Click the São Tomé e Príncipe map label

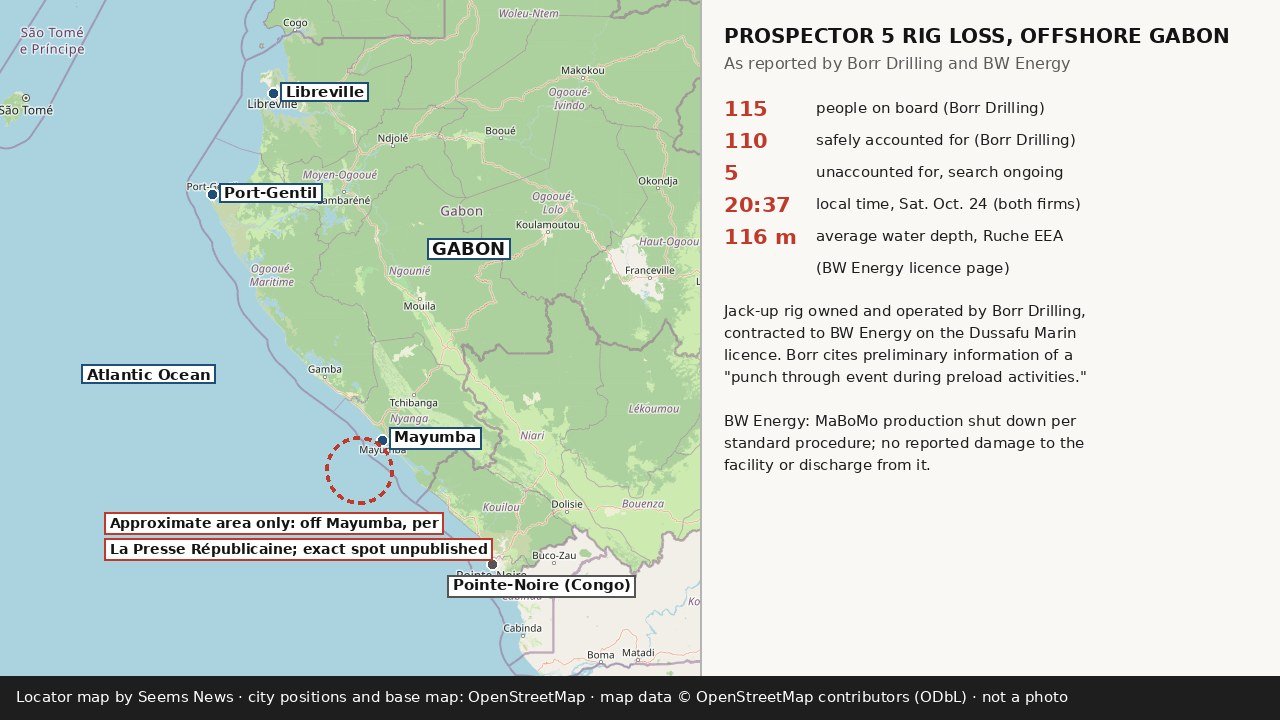(x=52, y=41)
